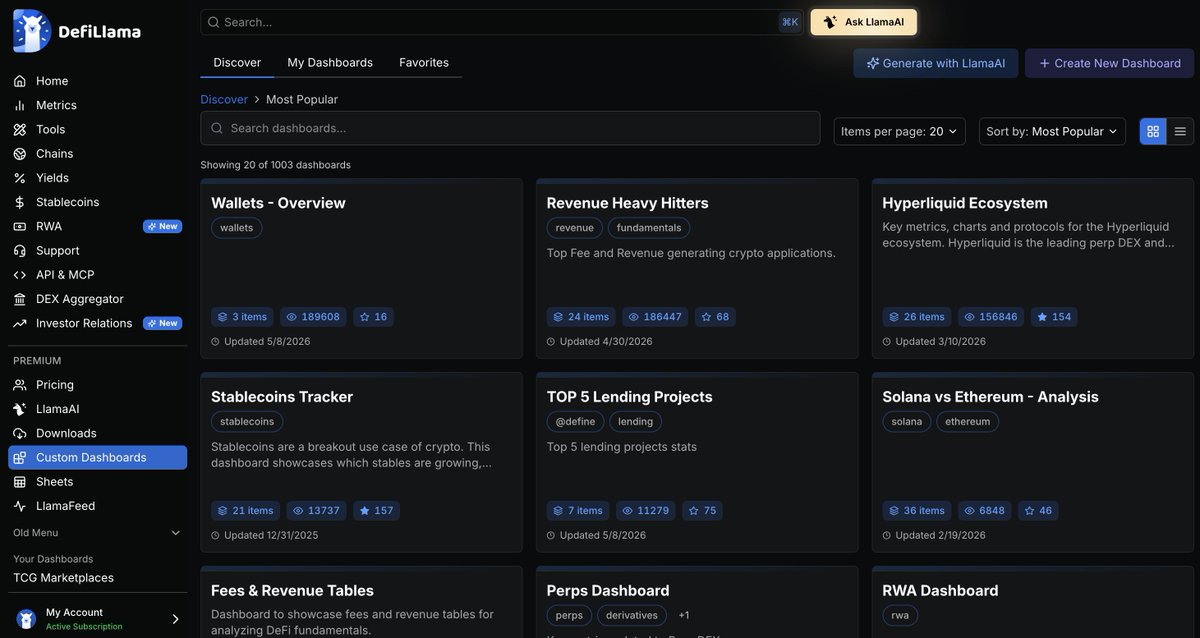Click the ⌘K shortcut badge
The height and width of the screenshot is (638, 1200).
(x=790, y=22)
